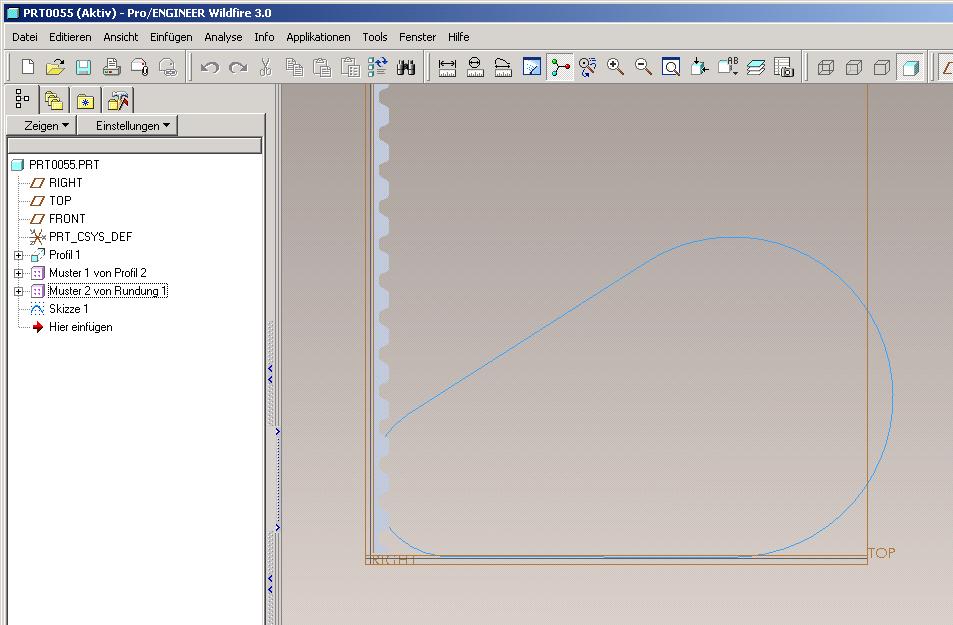Open the saved view list icon
Viewport: 953px width, 625px height.
pos(728,67)
